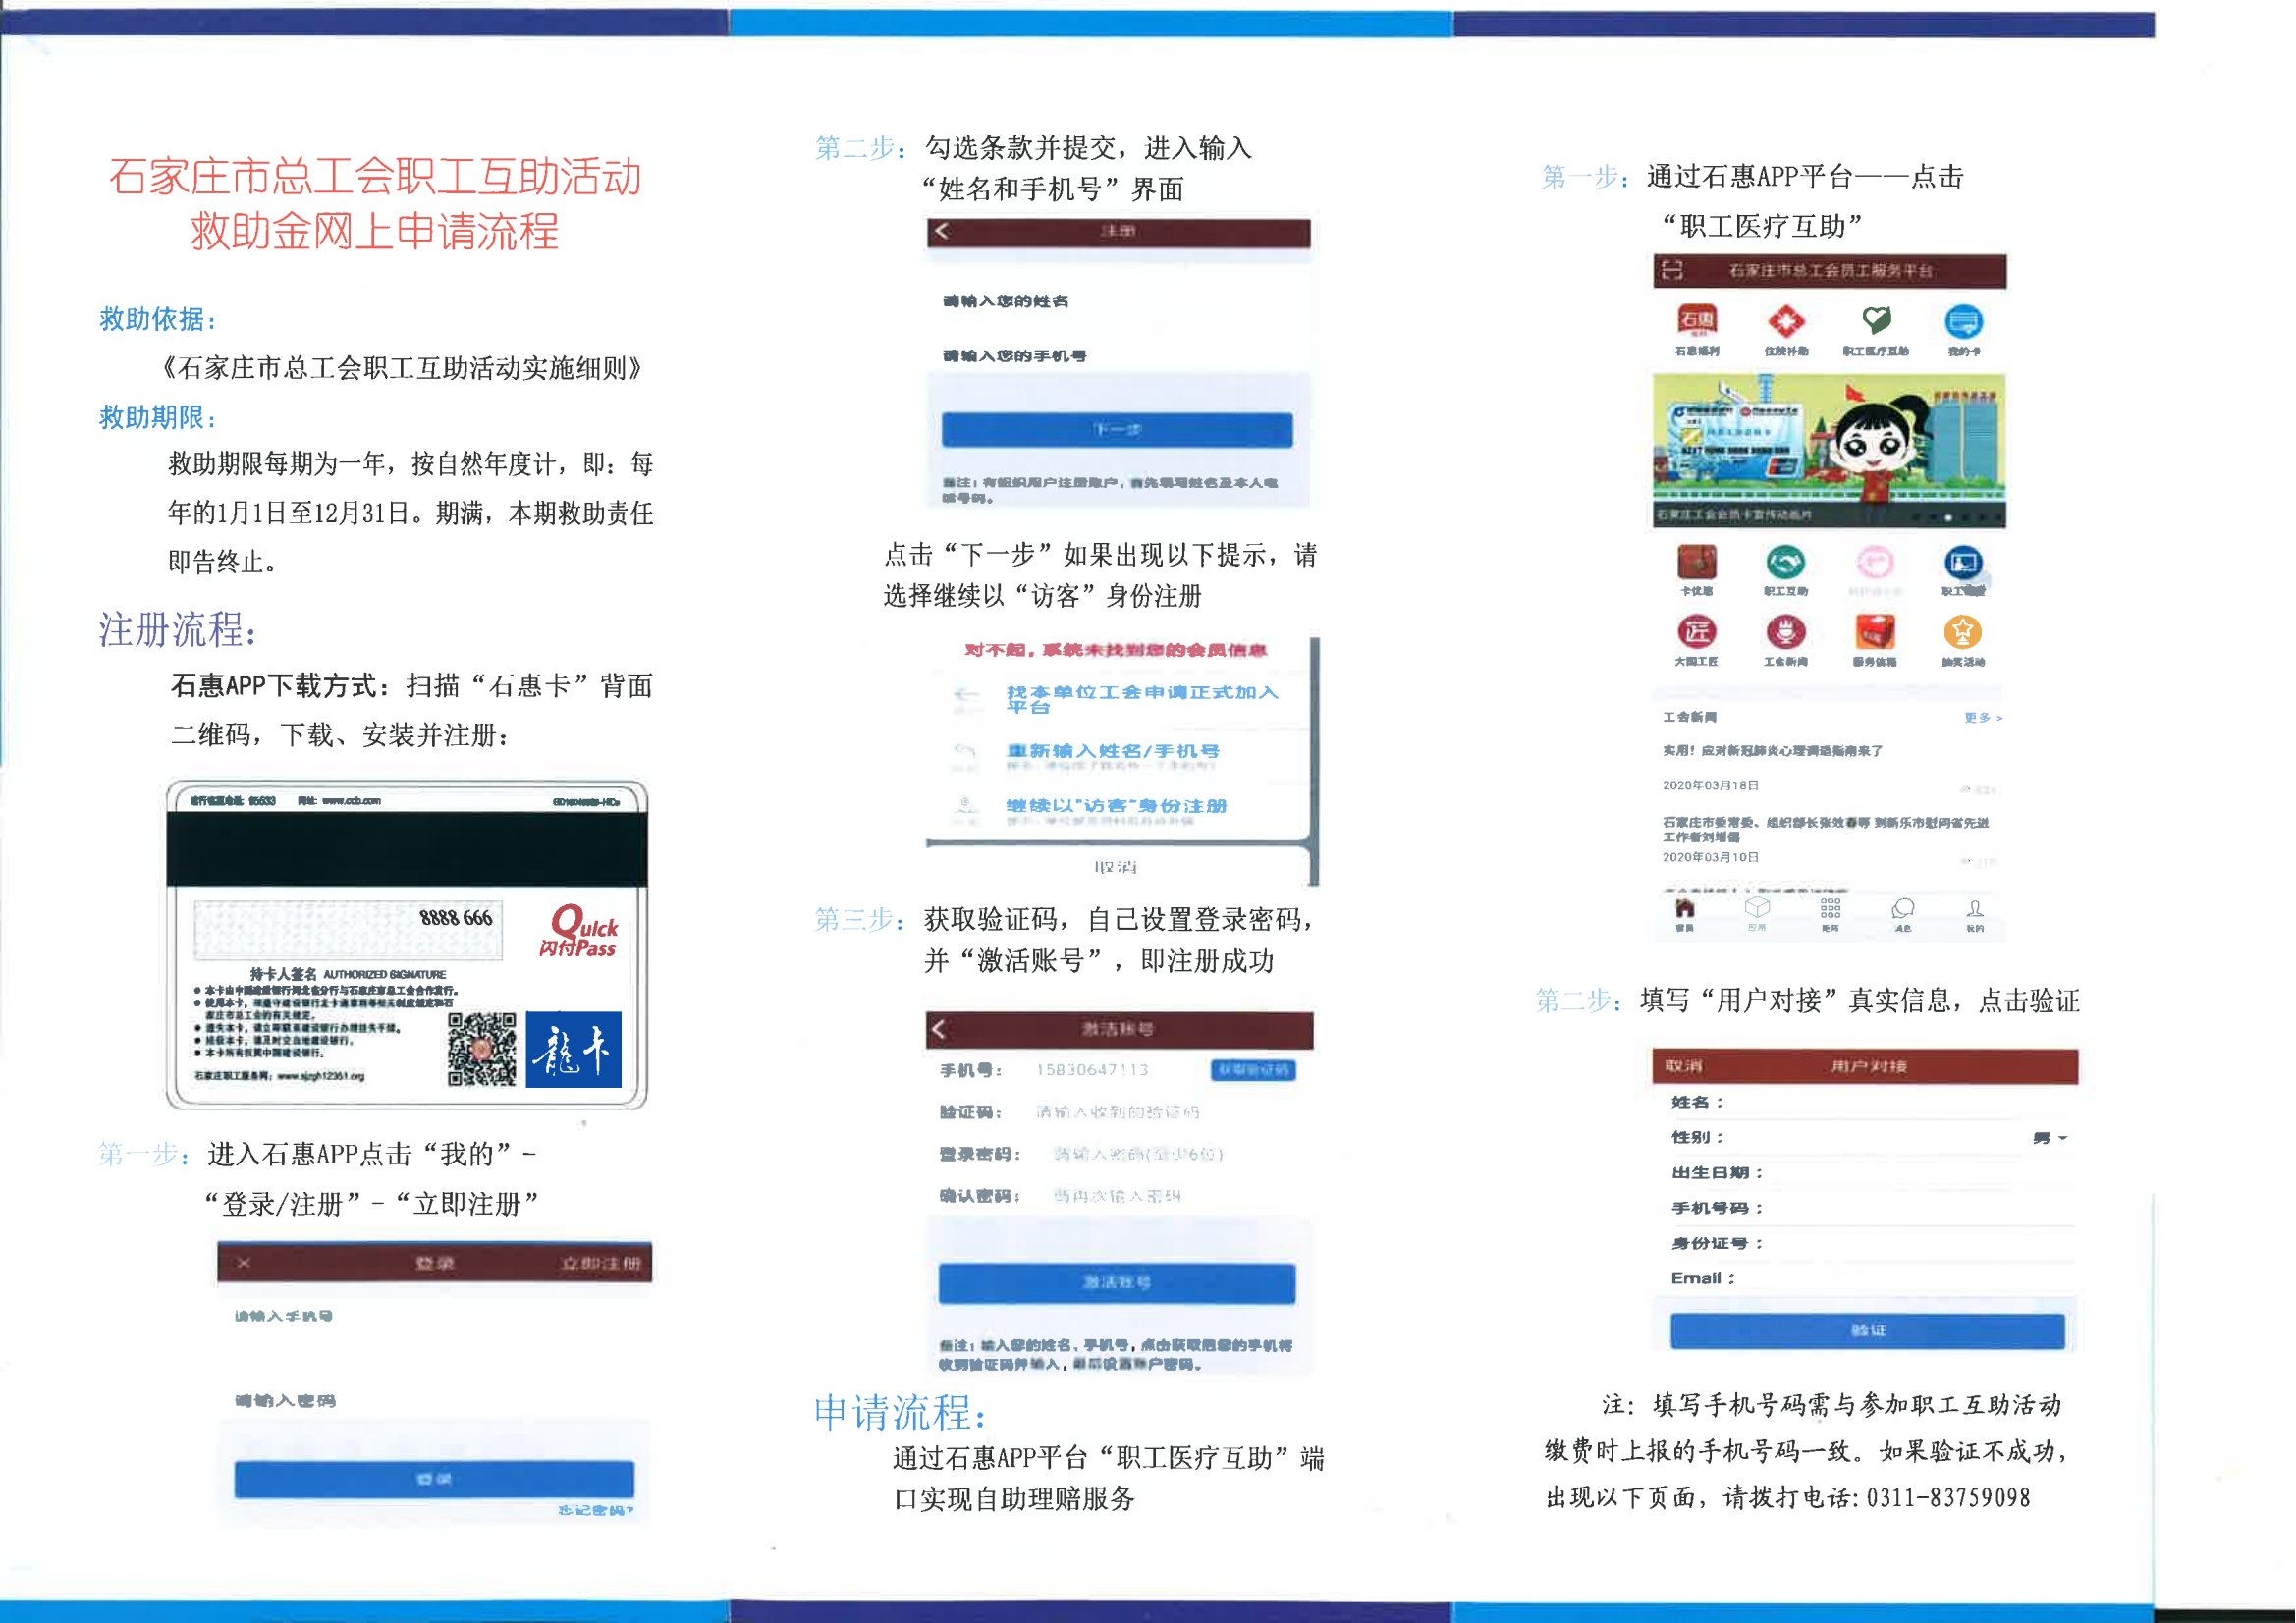Click 取消 in 用户对接 header
This screenshot has width=2296, height=1623.
(x=1684, y=1067)
